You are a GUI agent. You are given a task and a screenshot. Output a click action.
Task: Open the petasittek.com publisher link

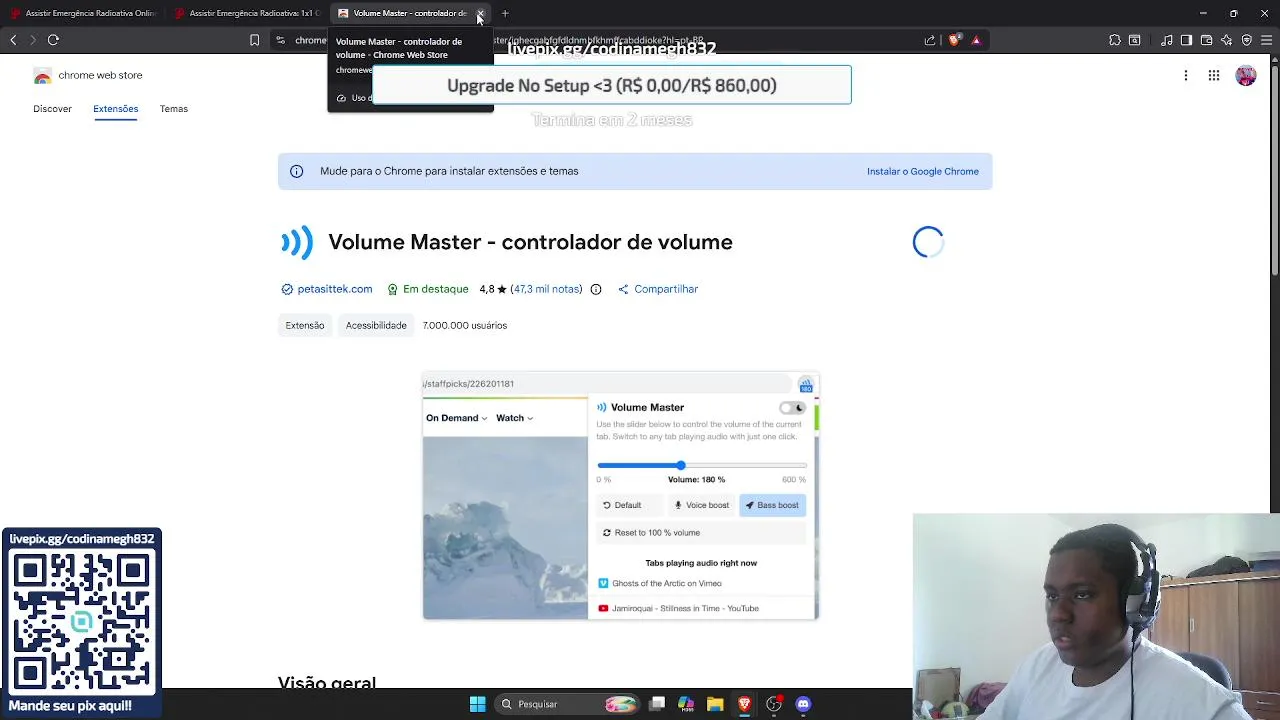tap(335, 289)
